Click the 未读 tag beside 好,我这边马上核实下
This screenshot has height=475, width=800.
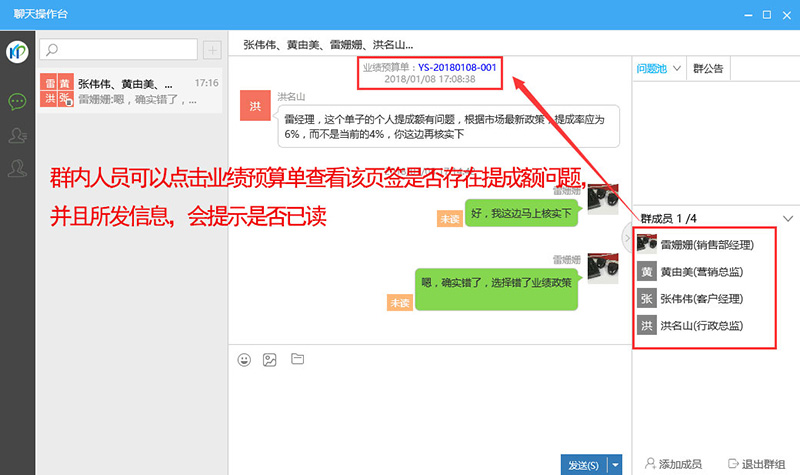point(449,219)
